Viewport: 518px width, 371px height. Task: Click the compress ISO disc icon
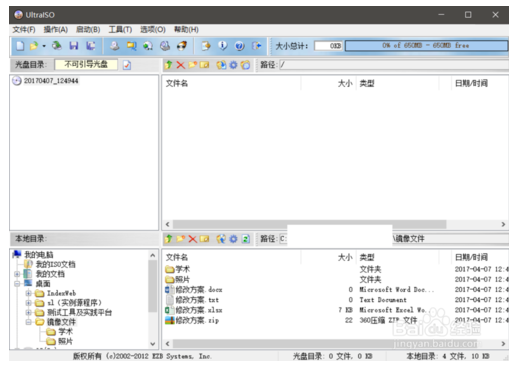click(x=148, y=46)
